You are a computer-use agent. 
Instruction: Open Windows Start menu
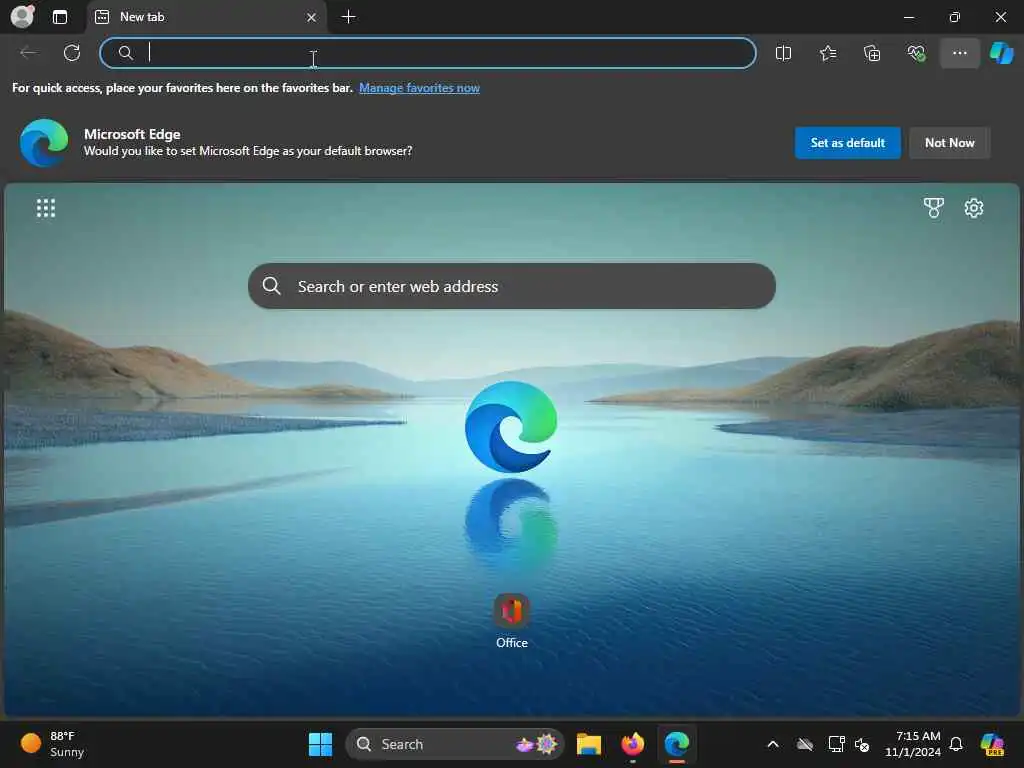(320, 744)
